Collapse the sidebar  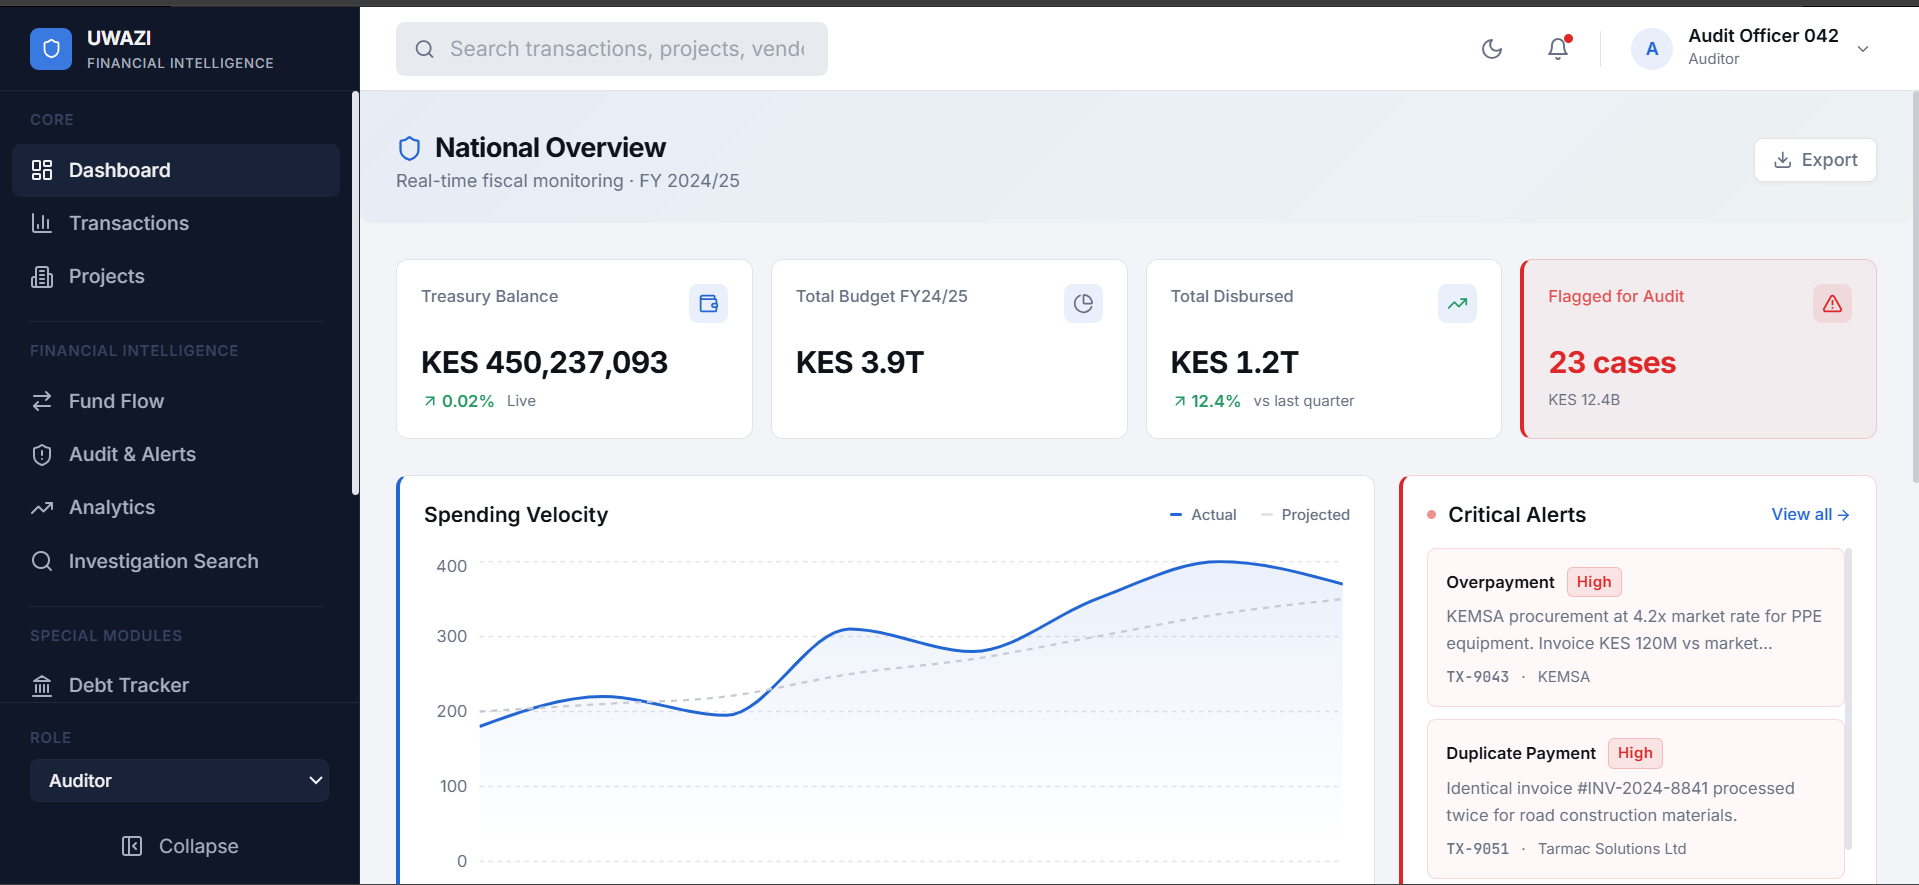pos(180,846)
